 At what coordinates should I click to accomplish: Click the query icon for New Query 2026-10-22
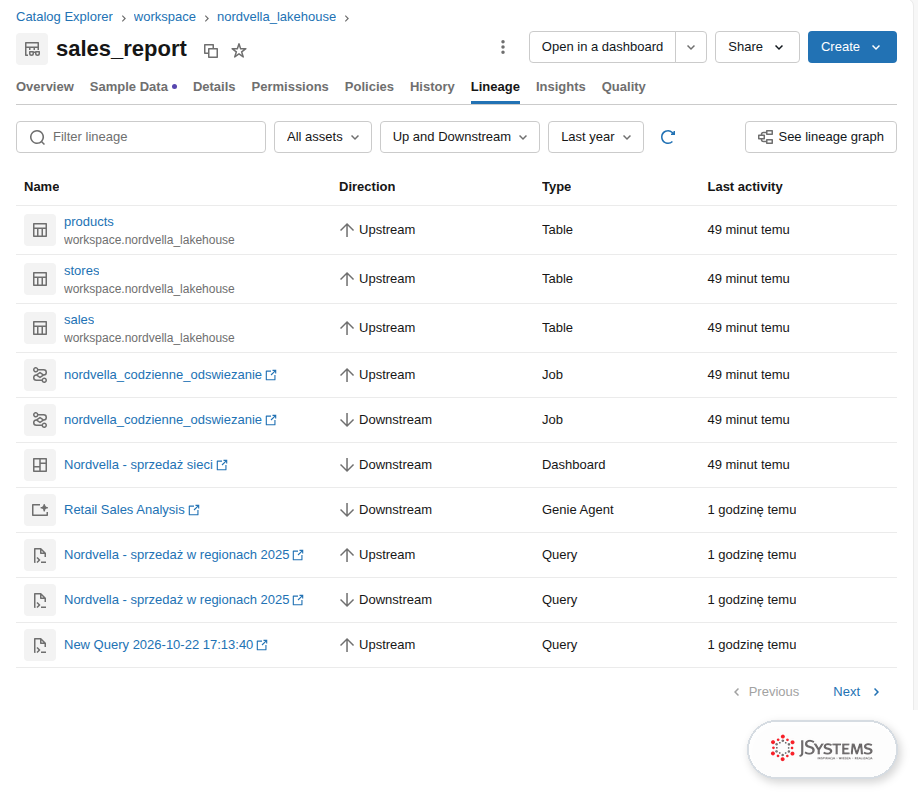pyautogui.click(x=40, y=645)
